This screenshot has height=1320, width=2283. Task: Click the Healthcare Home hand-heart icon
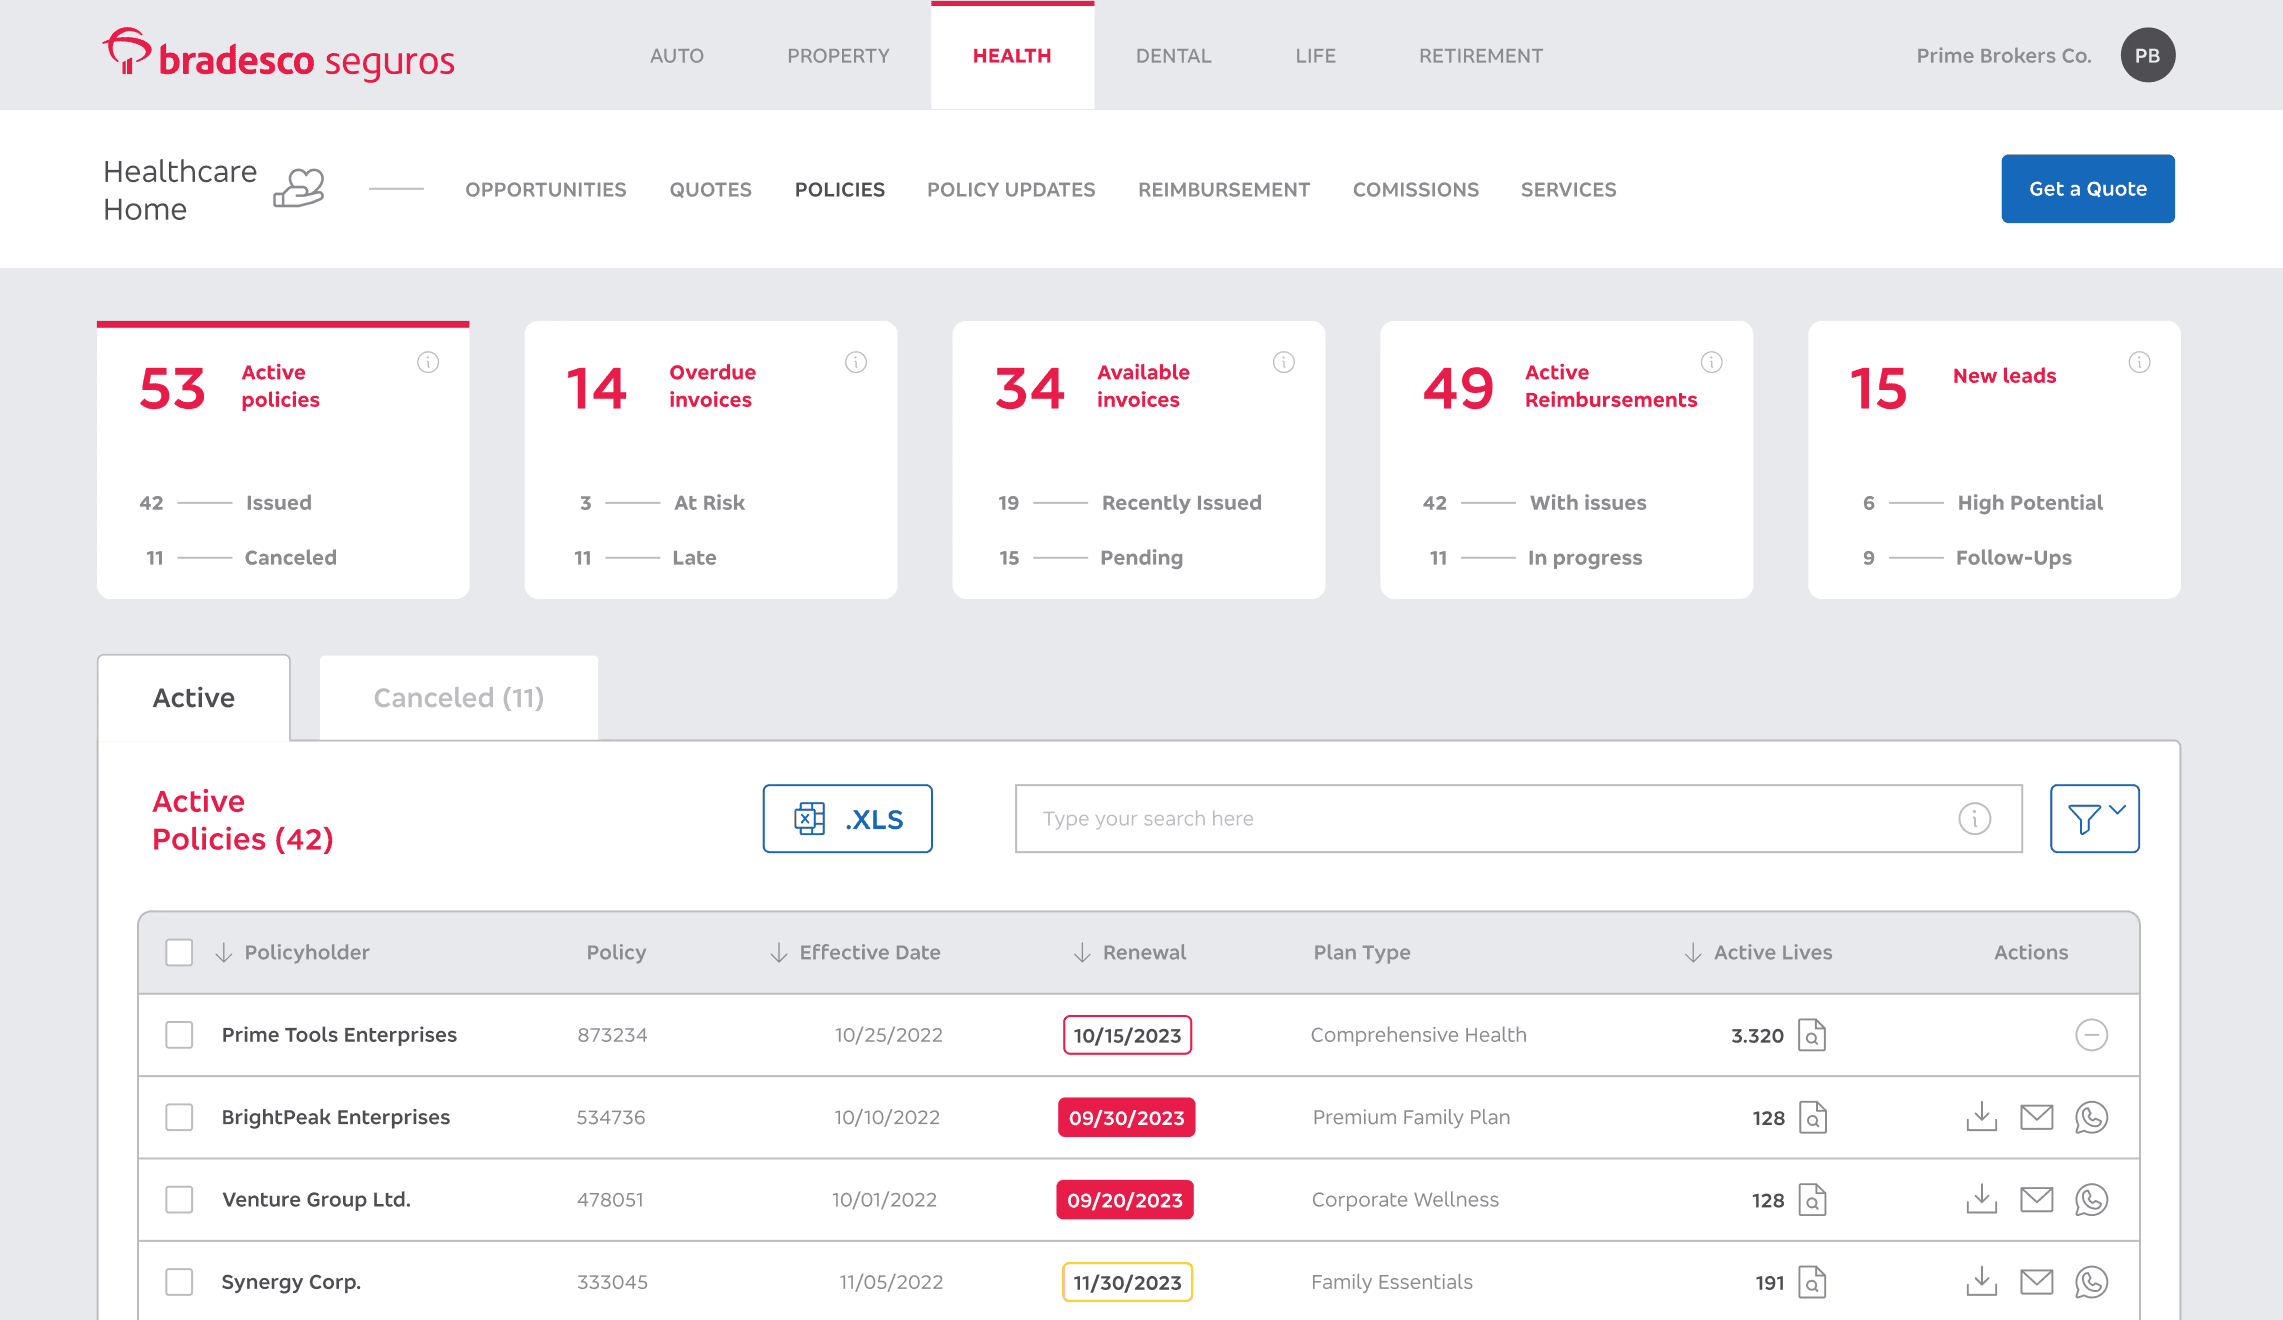click(299, 188)
